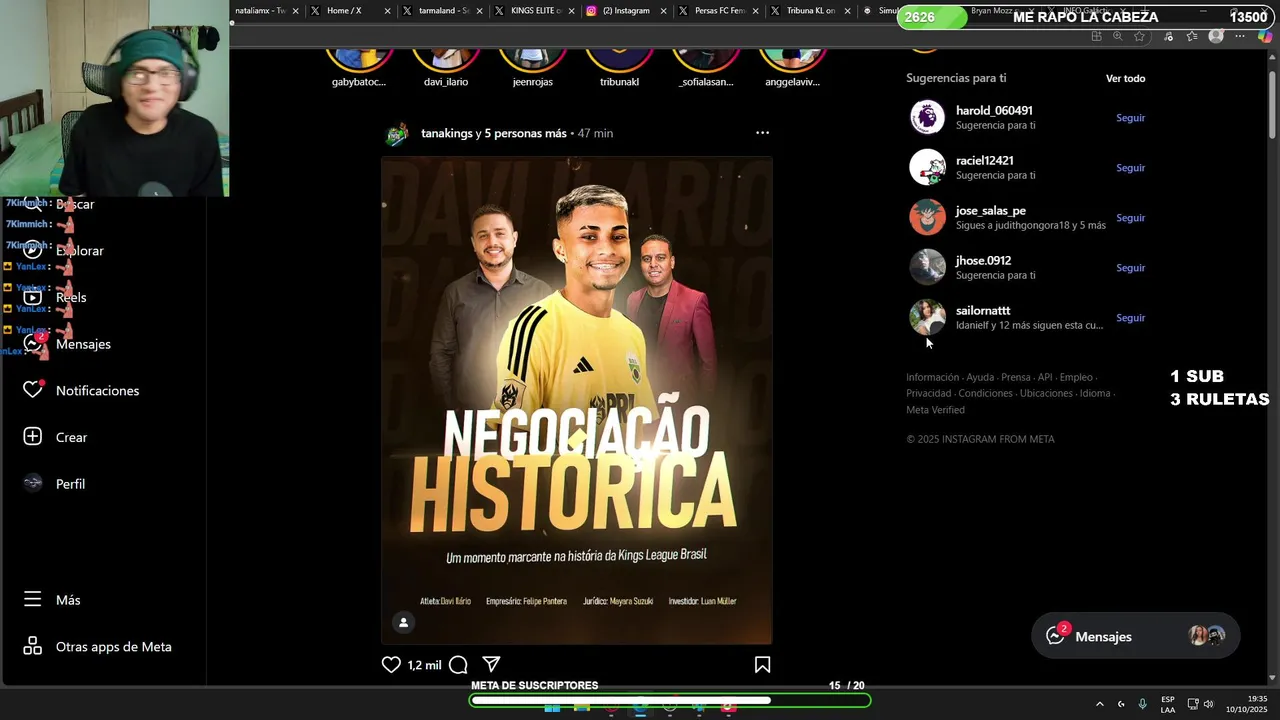Open Perfil avatar in sidebar
Image resolution: width=1280 pixels, height=720 pixels.
click(x=33, y=483)
